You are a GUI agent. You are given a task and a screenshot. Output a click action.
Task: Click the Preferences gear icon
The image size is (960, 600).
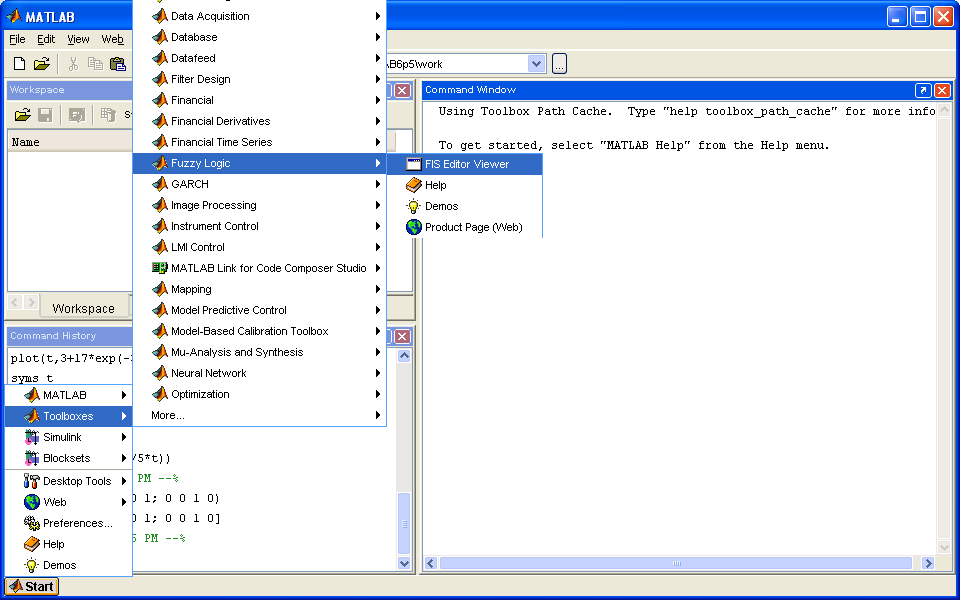[x=32, y=523]
